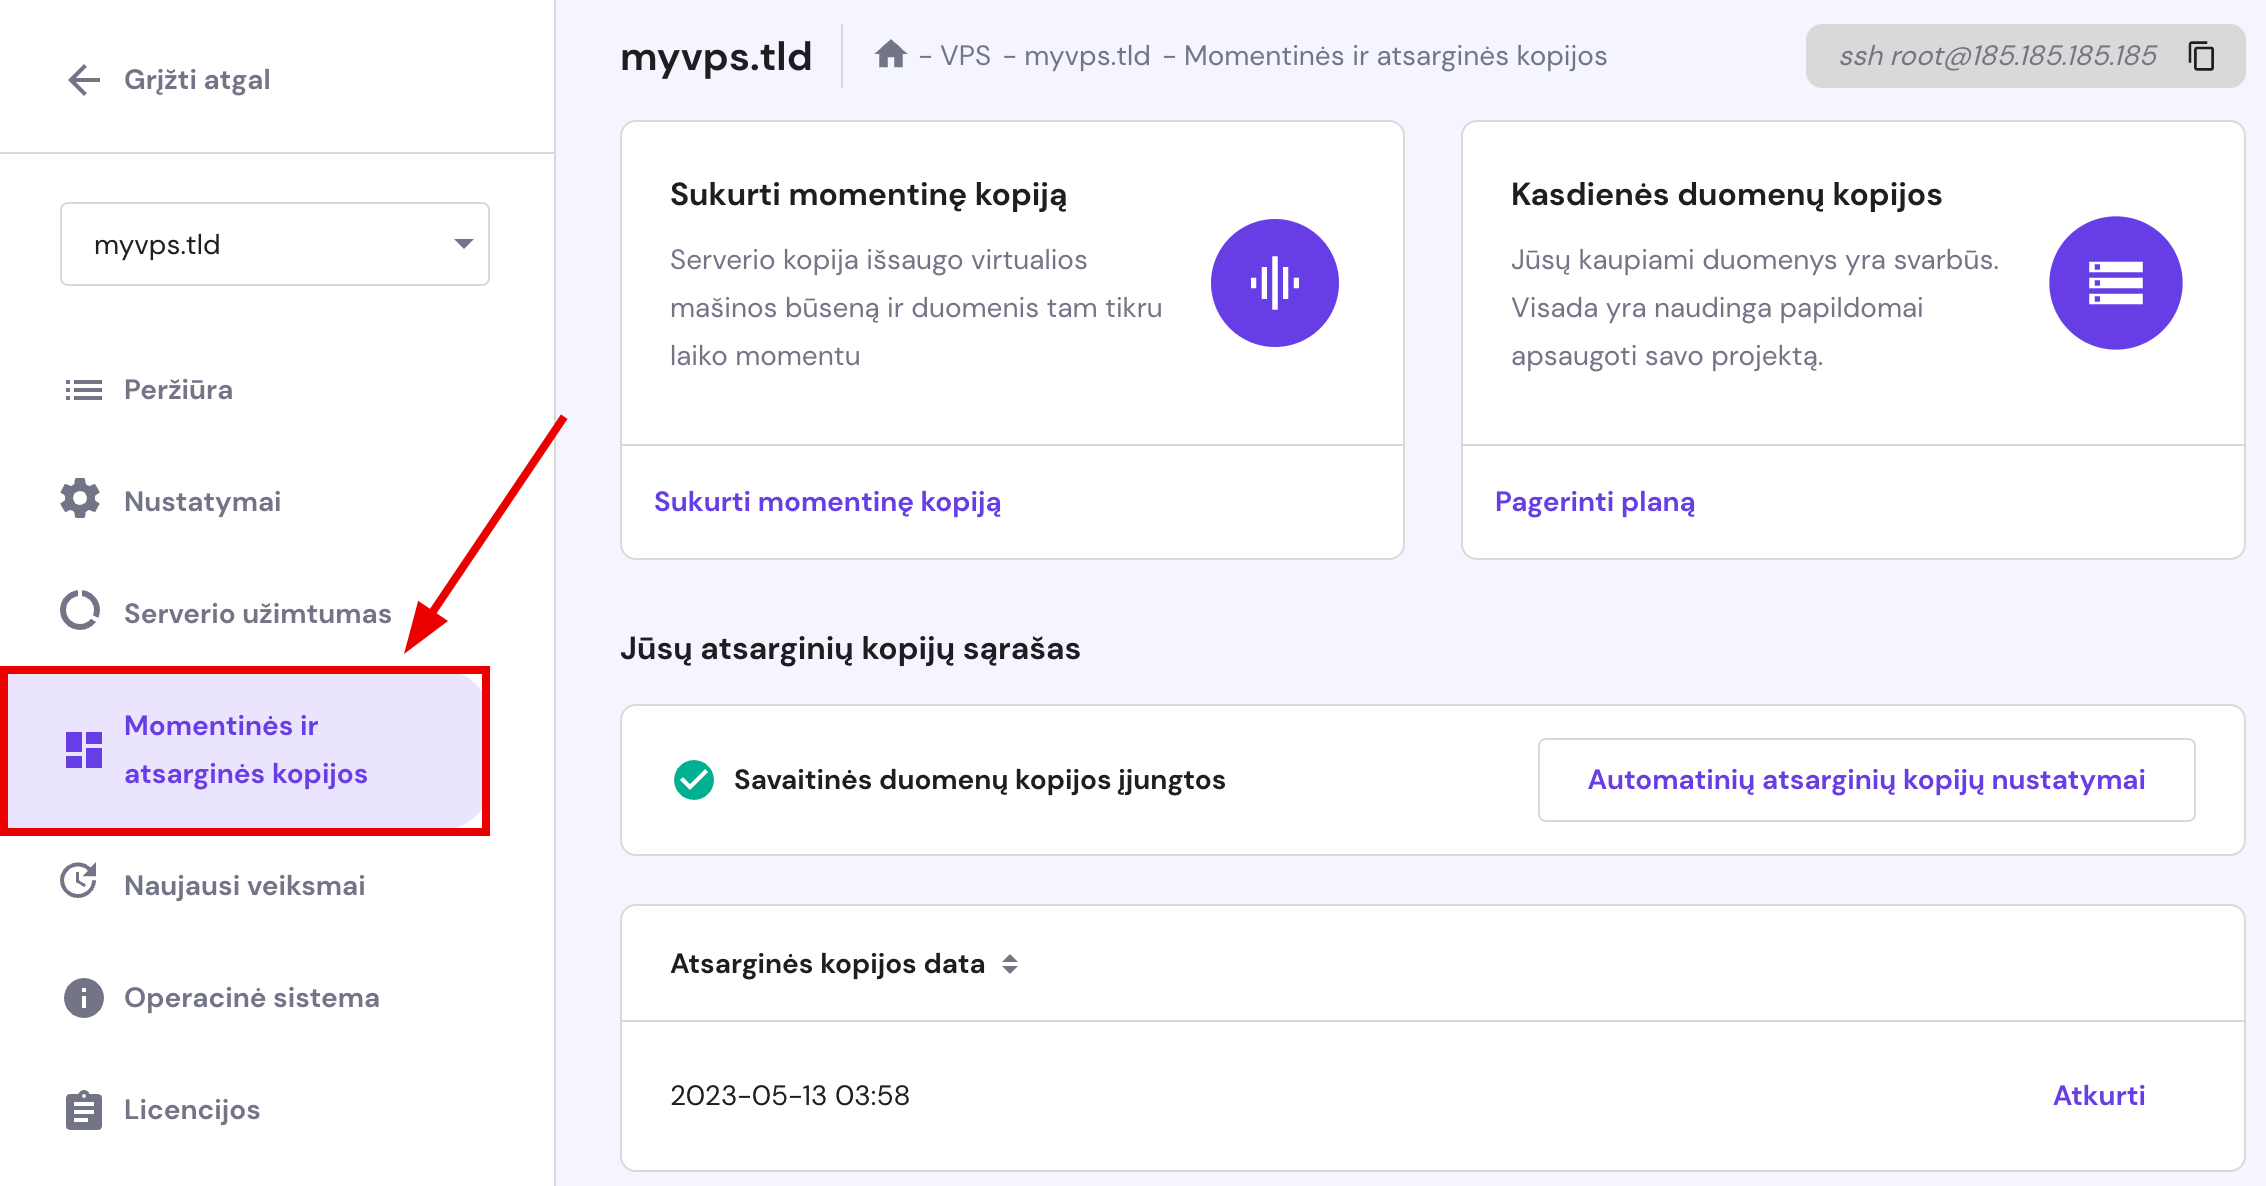Open Naujausi veiksmai using its clock icon
The height and width of the screenshot is (1186, 2266).
pyautogui.click(x=80, y=884)
